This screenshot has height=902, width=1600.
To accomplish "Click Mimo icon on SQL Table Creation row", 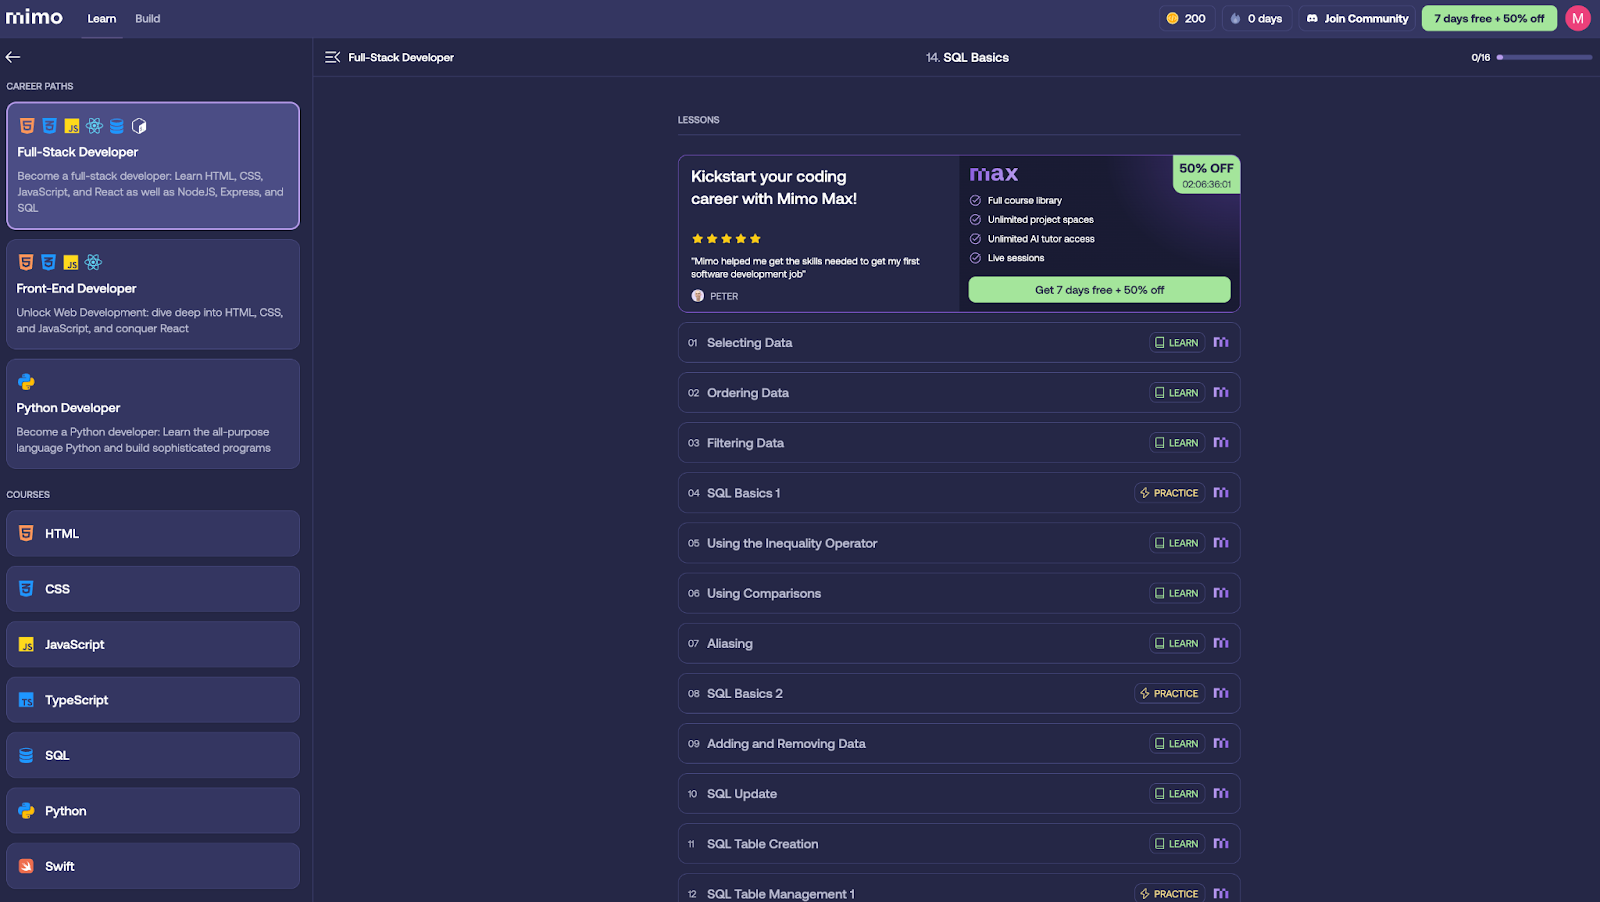I will tap(1221, 842).
